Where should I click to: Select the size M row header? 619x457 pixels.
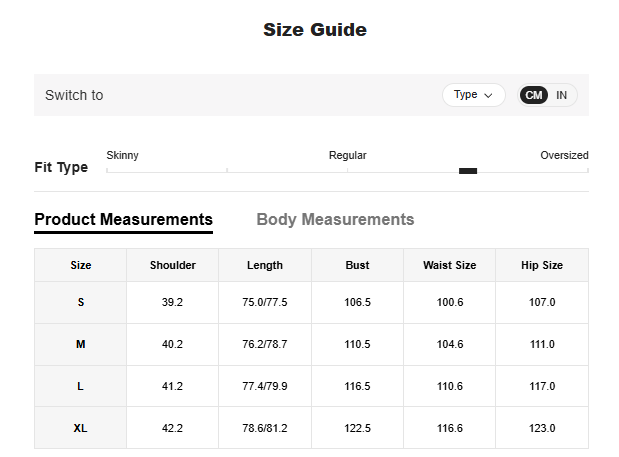click(81, 344)
